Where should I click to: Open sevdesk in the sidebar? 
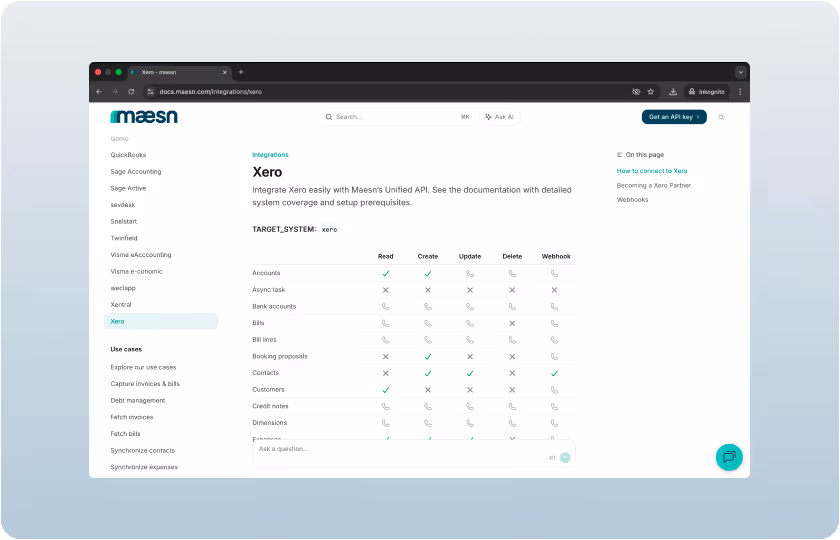(x=123, y=205)
